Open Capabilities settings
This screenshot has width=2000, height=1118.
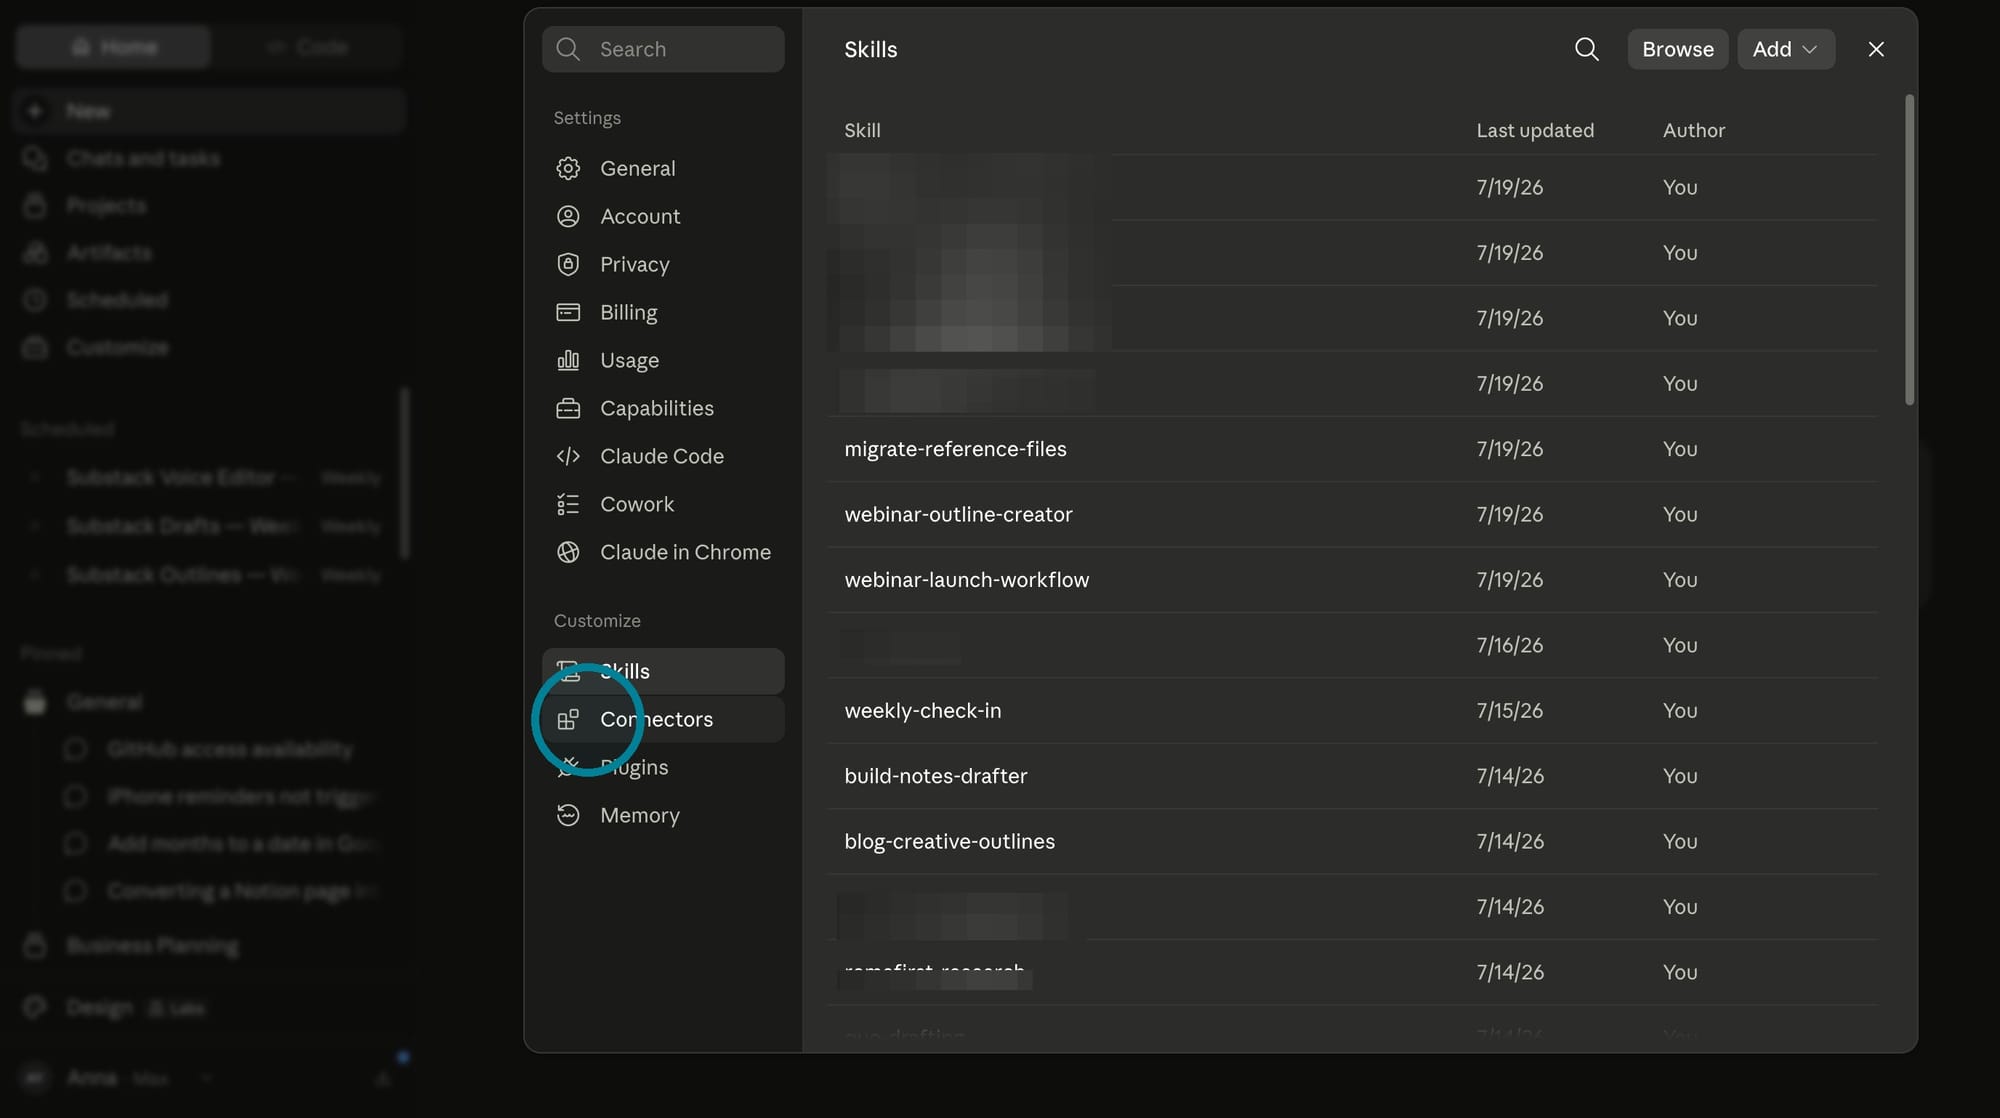point(663,408)
